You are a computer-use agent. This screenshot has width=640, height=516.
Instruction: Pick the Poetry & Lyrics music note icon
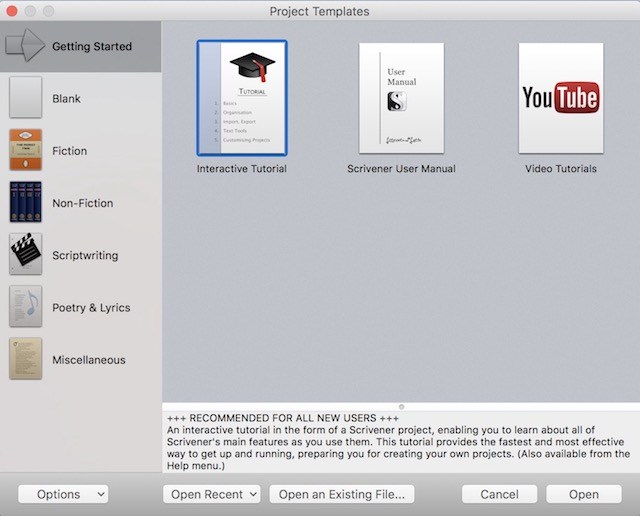point(25,307)
